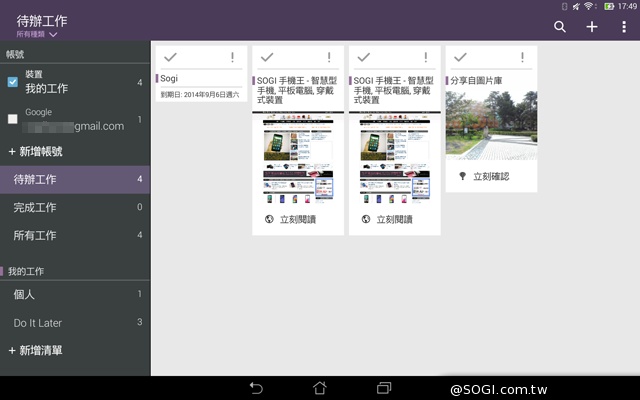Open the first card's SOGI 手機王 title text
Image resolution: width=640 pixels, height=400 pixels.
(297, 90)
